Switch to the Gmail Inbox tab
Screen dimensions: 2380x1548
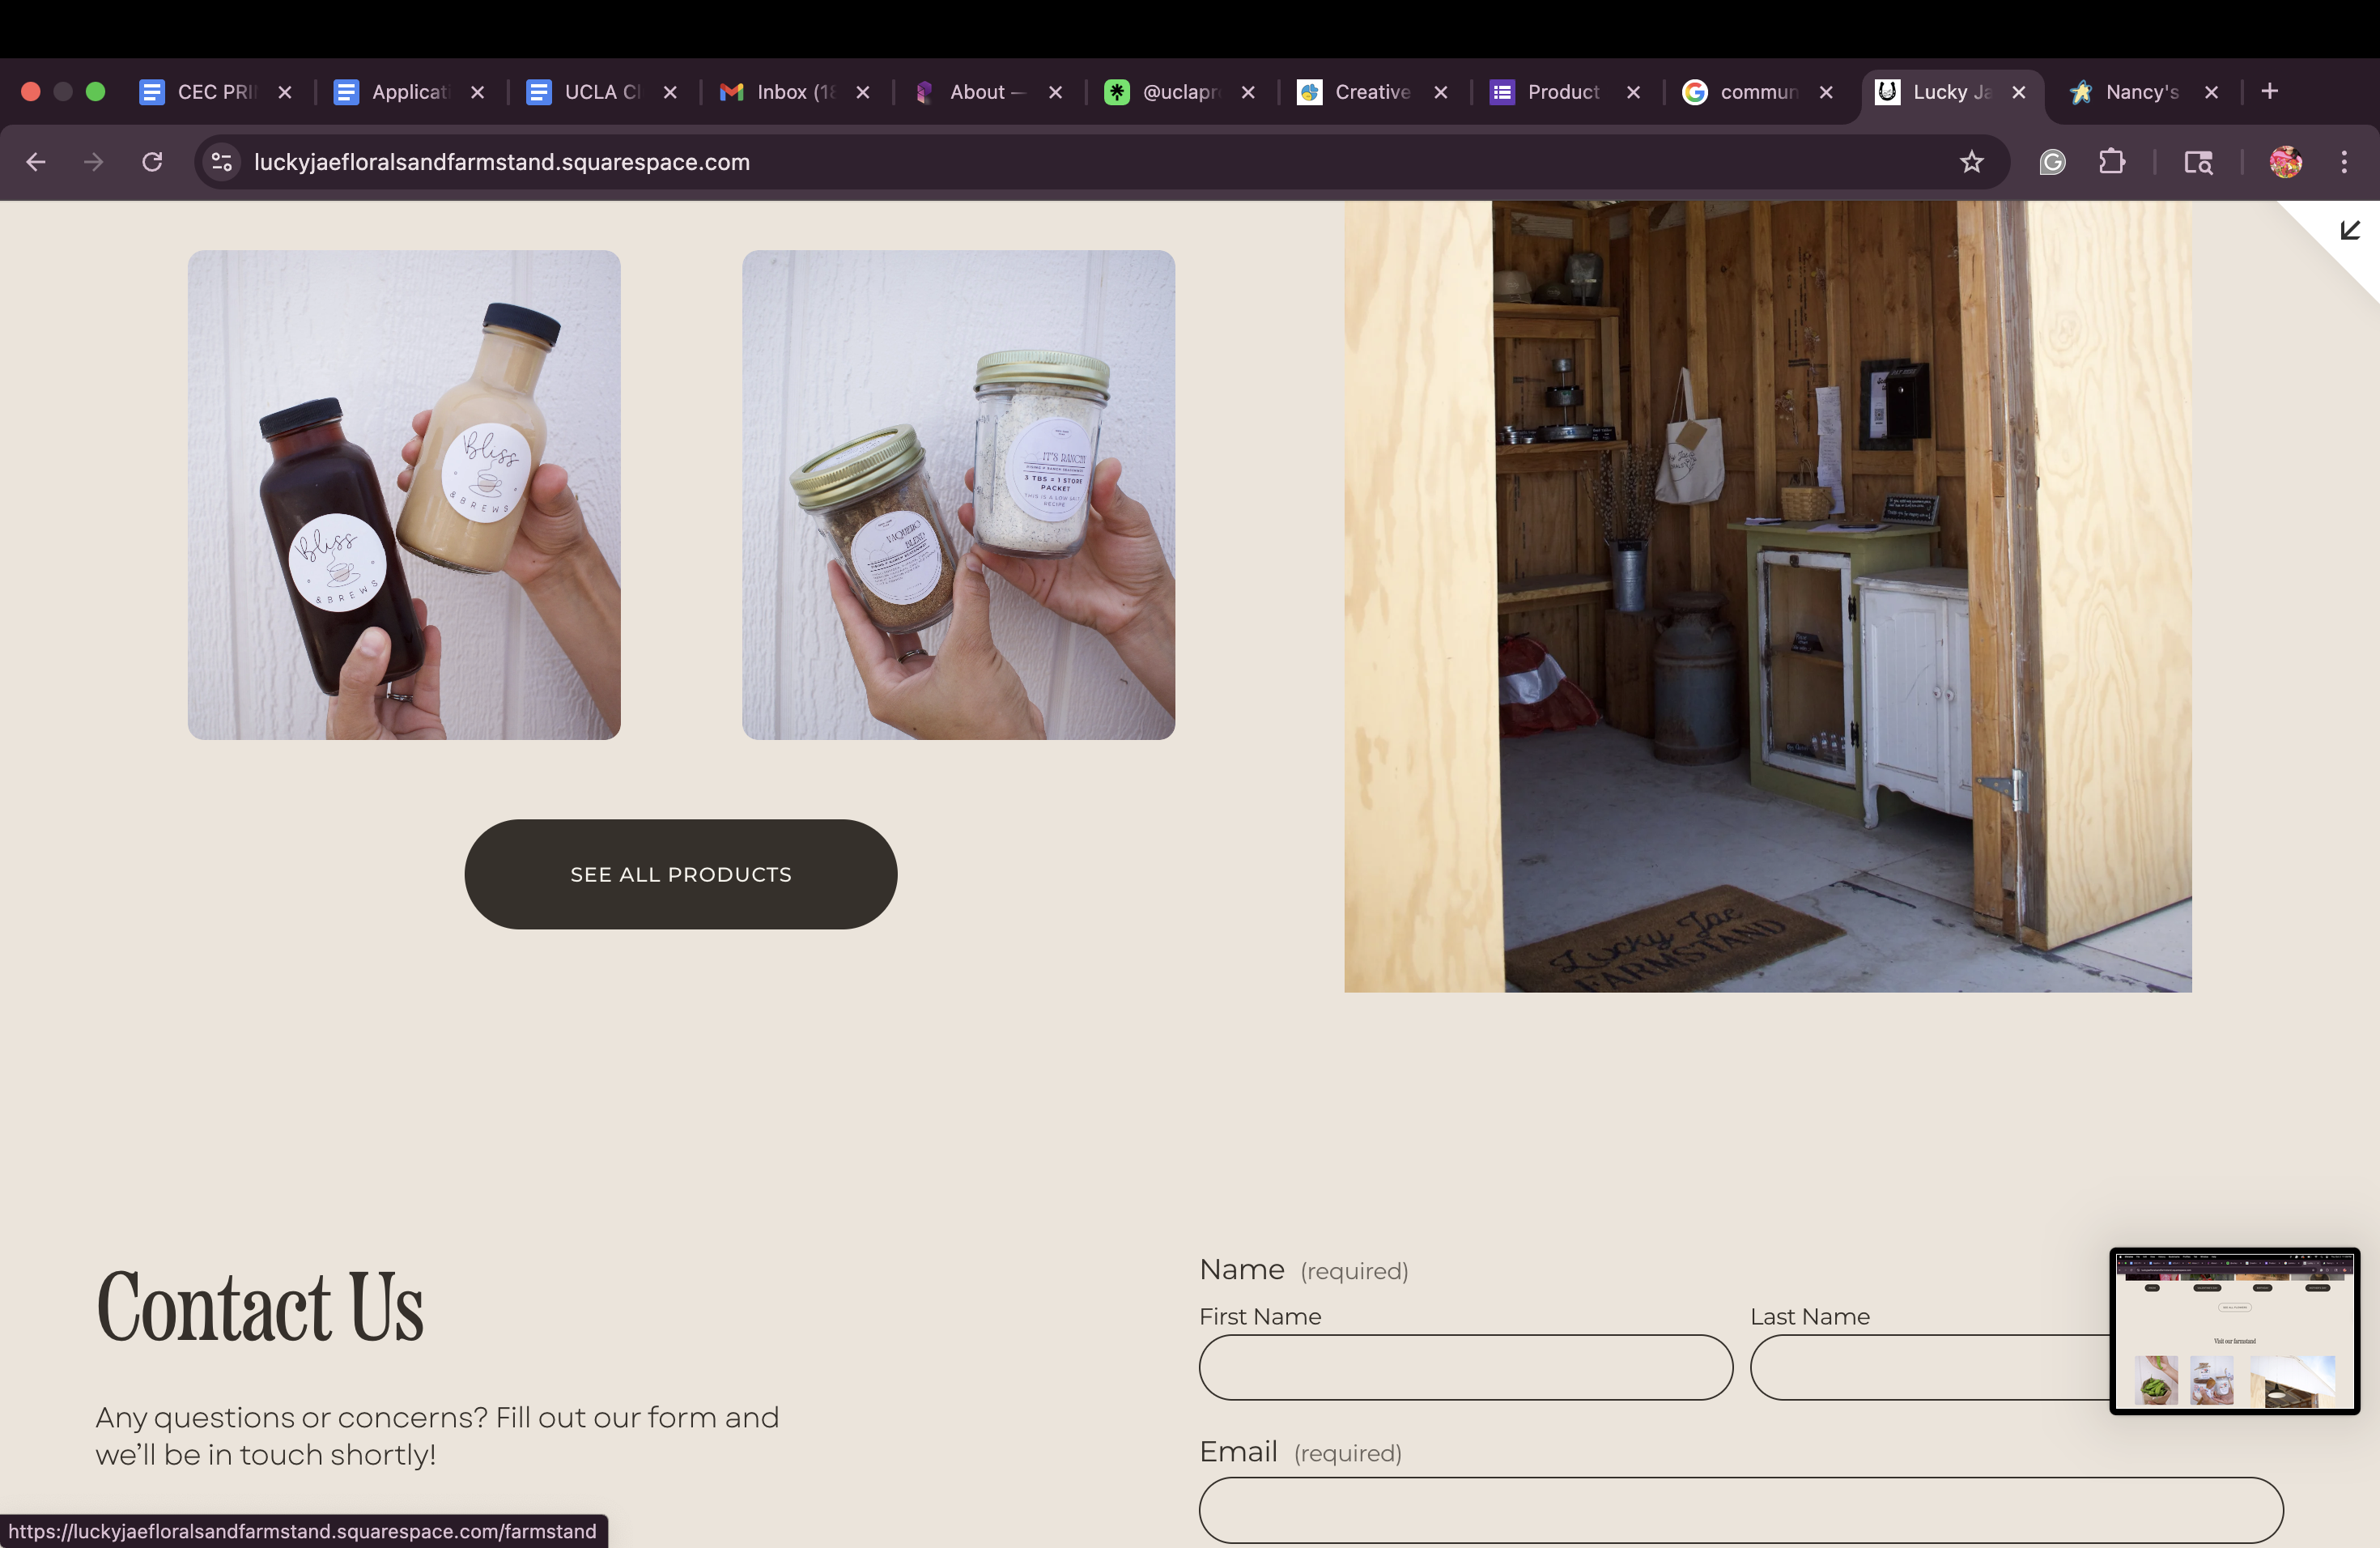pyautogui.click(x=780, y=92)
